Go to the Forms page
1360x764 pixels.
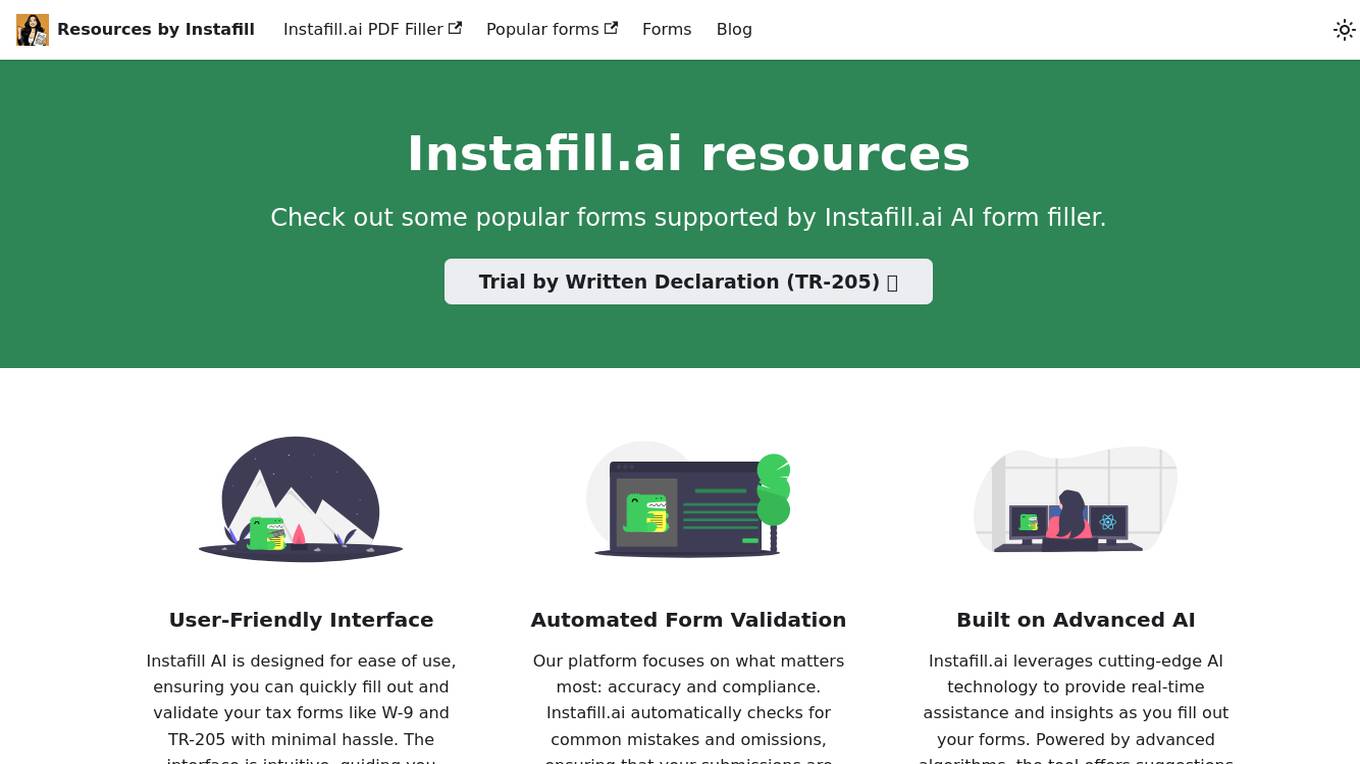pos(667,30)
